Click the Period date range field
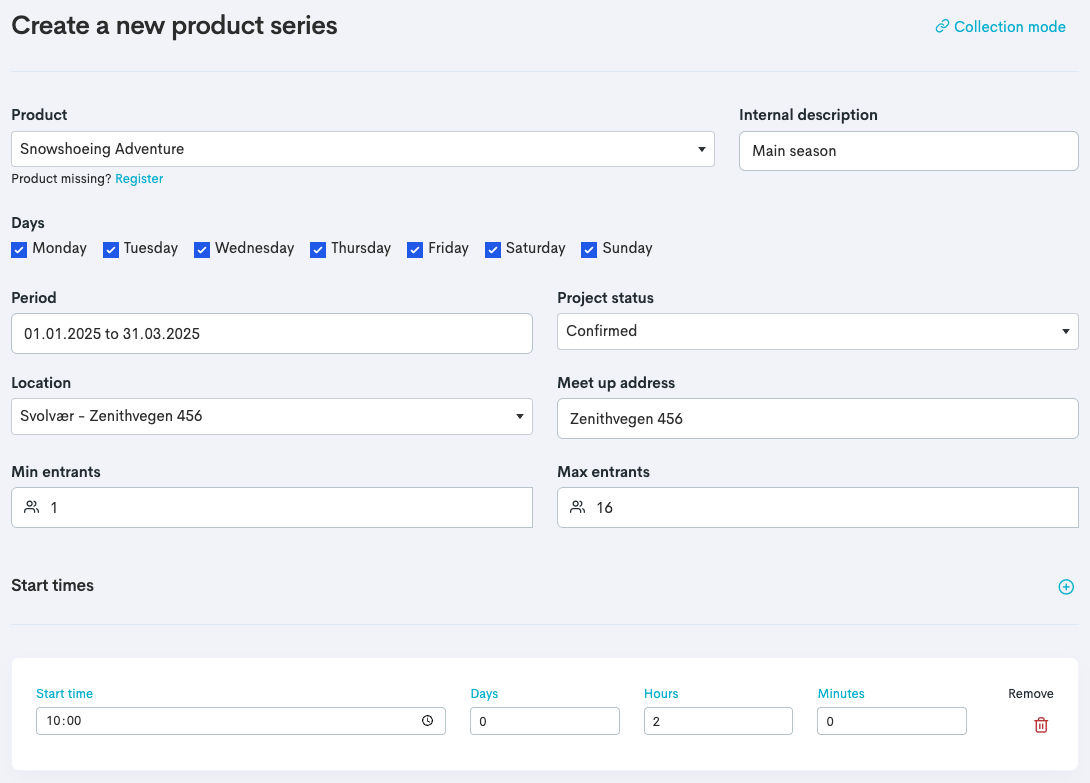 click(x=271, y=334)
